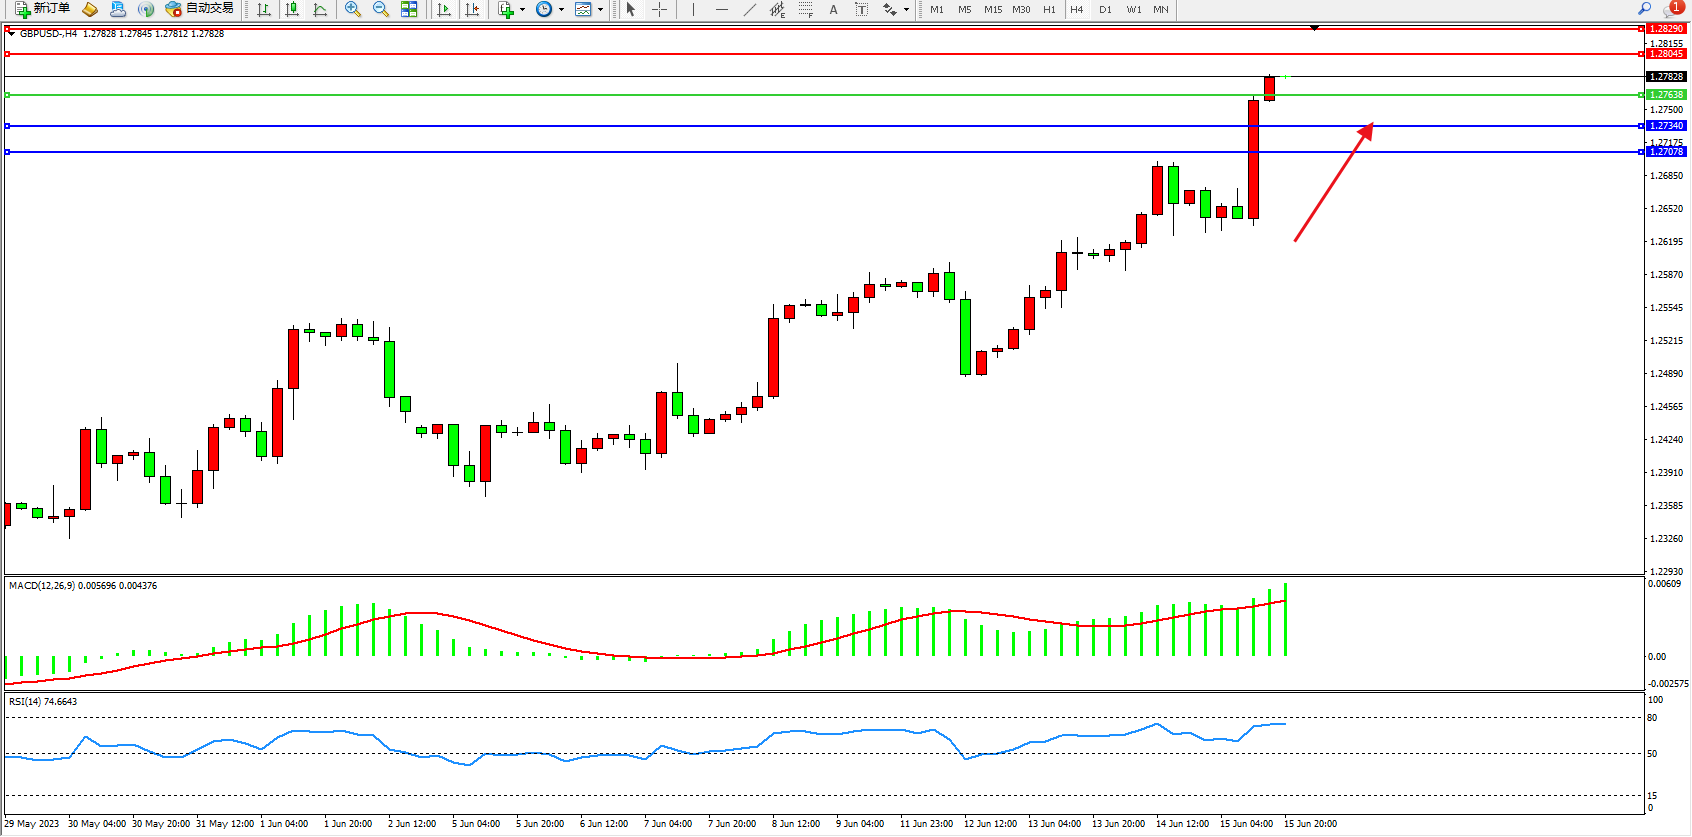Expand the periods clock dropdown arrow
Screen dimensions: 1692x837
pos(561,10)
